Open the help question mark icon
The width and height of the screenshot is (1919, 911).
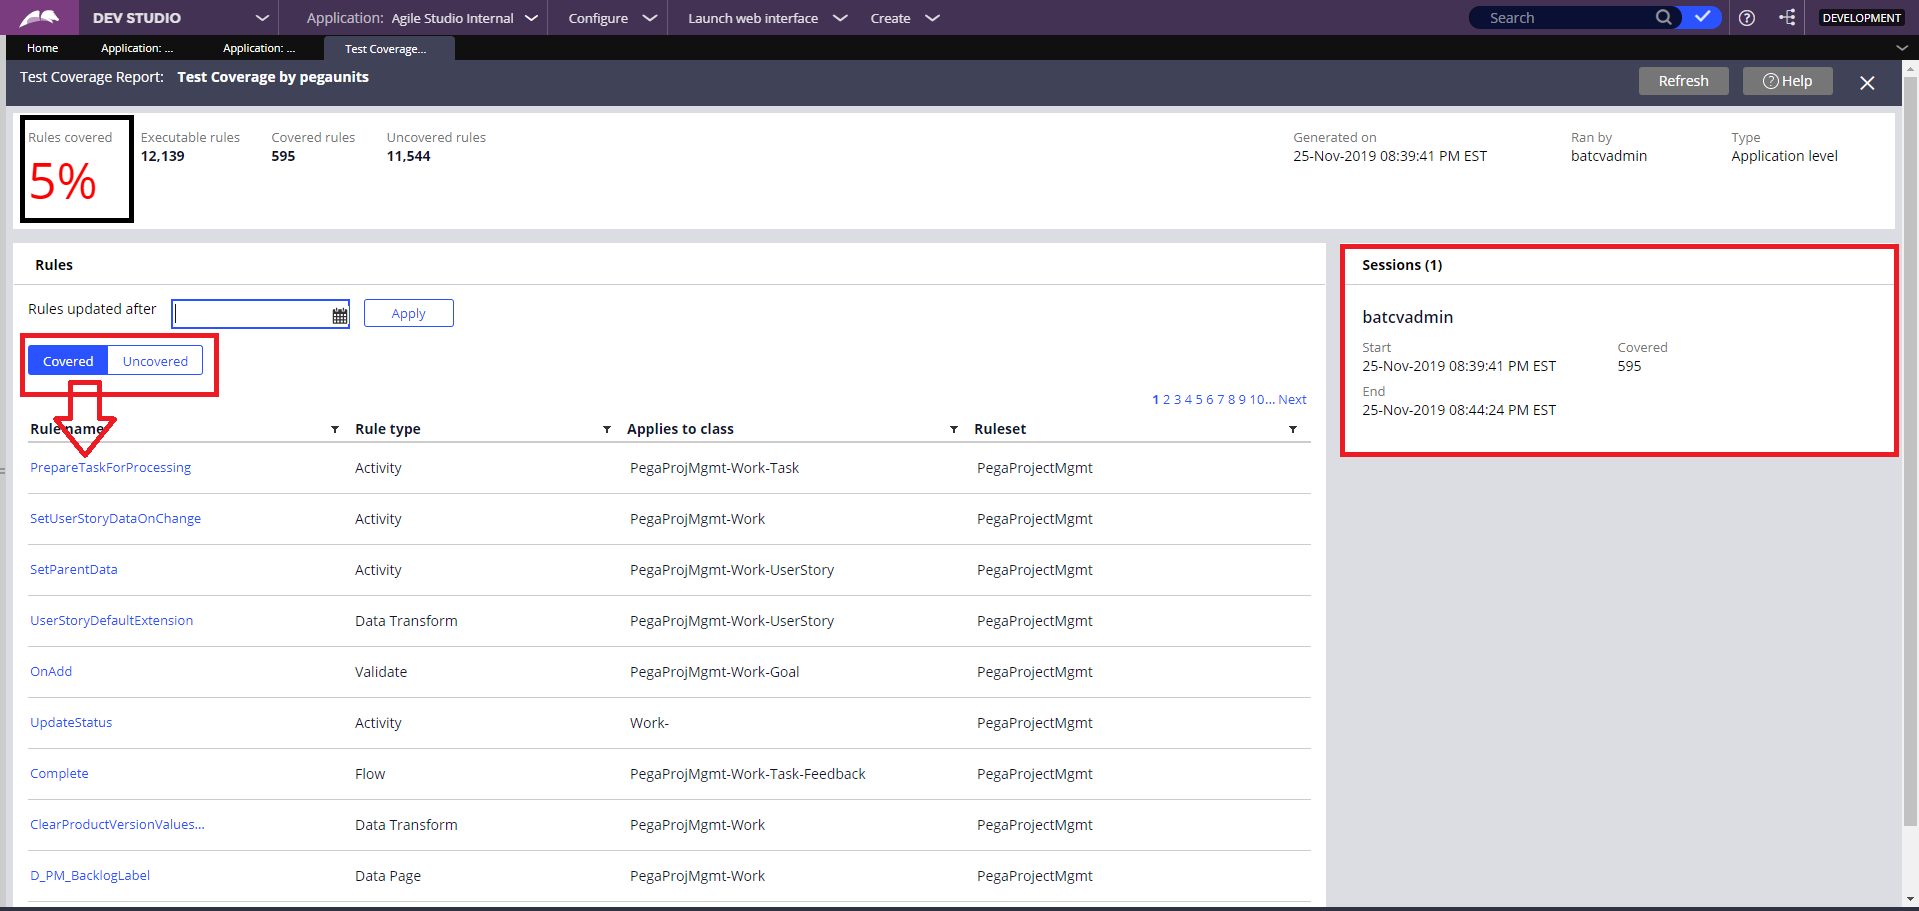point(1747,18)
